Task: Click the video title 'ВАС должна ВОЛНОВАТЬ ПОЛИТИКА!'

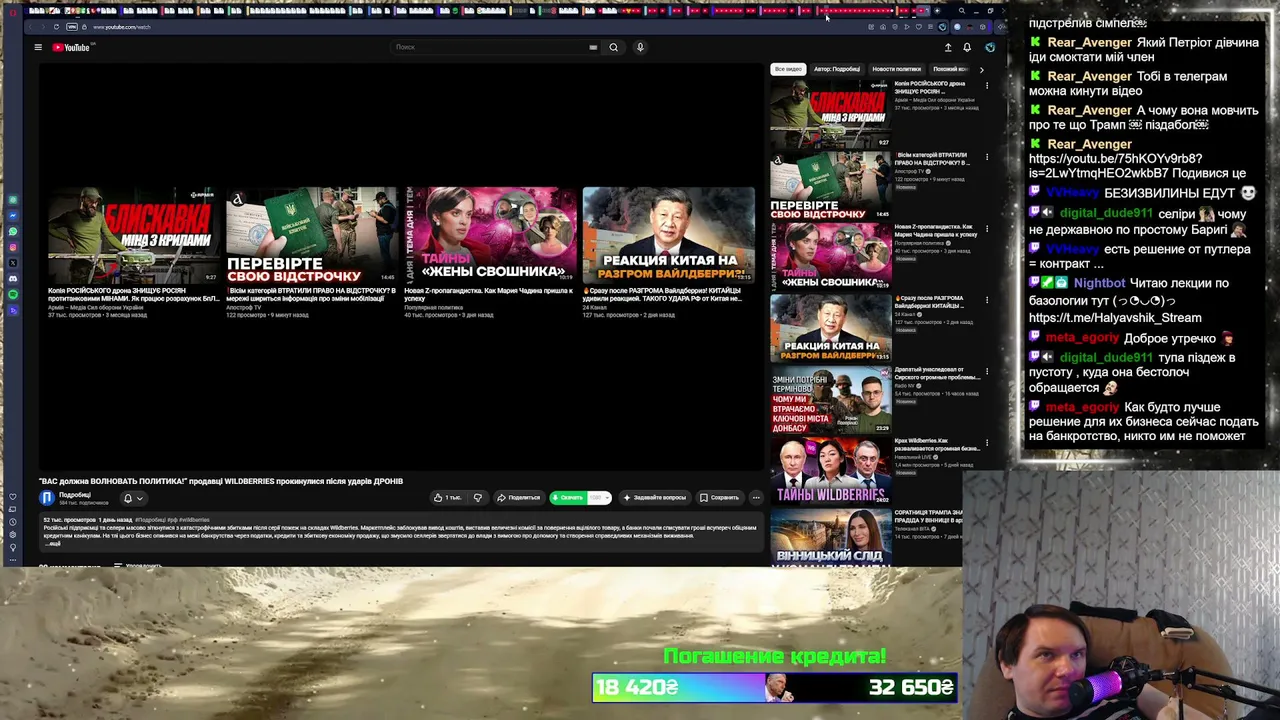Action: [x=221, y=481]
